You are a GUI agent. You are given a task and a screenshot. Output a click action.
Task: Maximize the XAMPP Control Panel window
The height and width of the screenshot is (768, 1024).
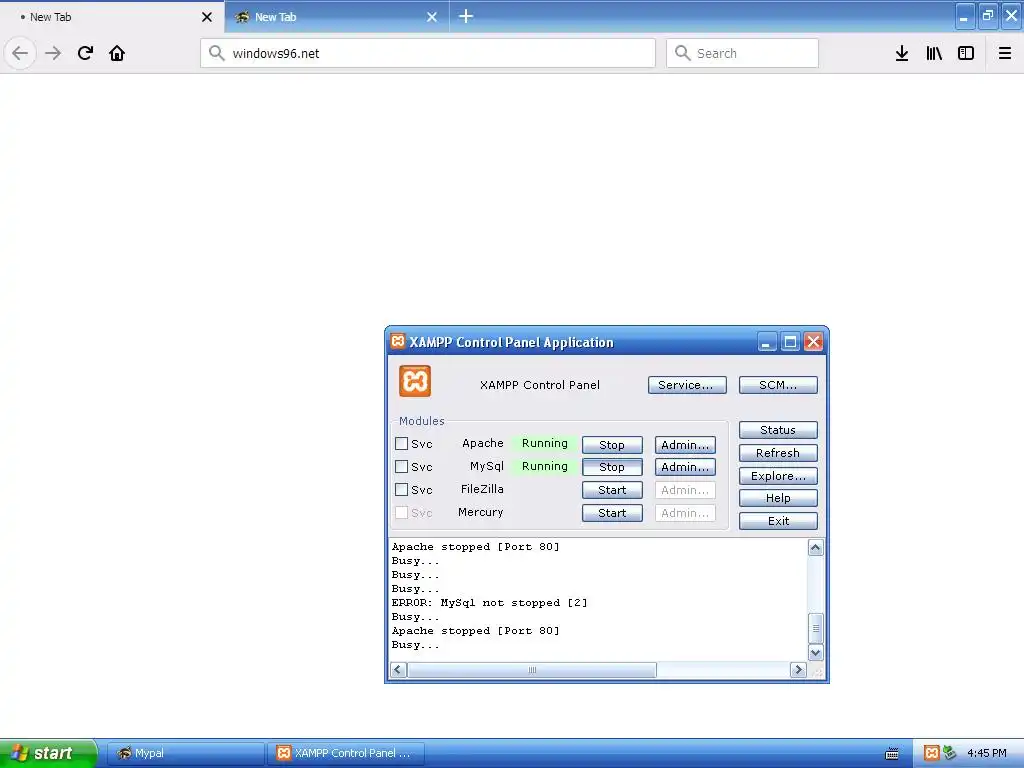coord(790,342)
